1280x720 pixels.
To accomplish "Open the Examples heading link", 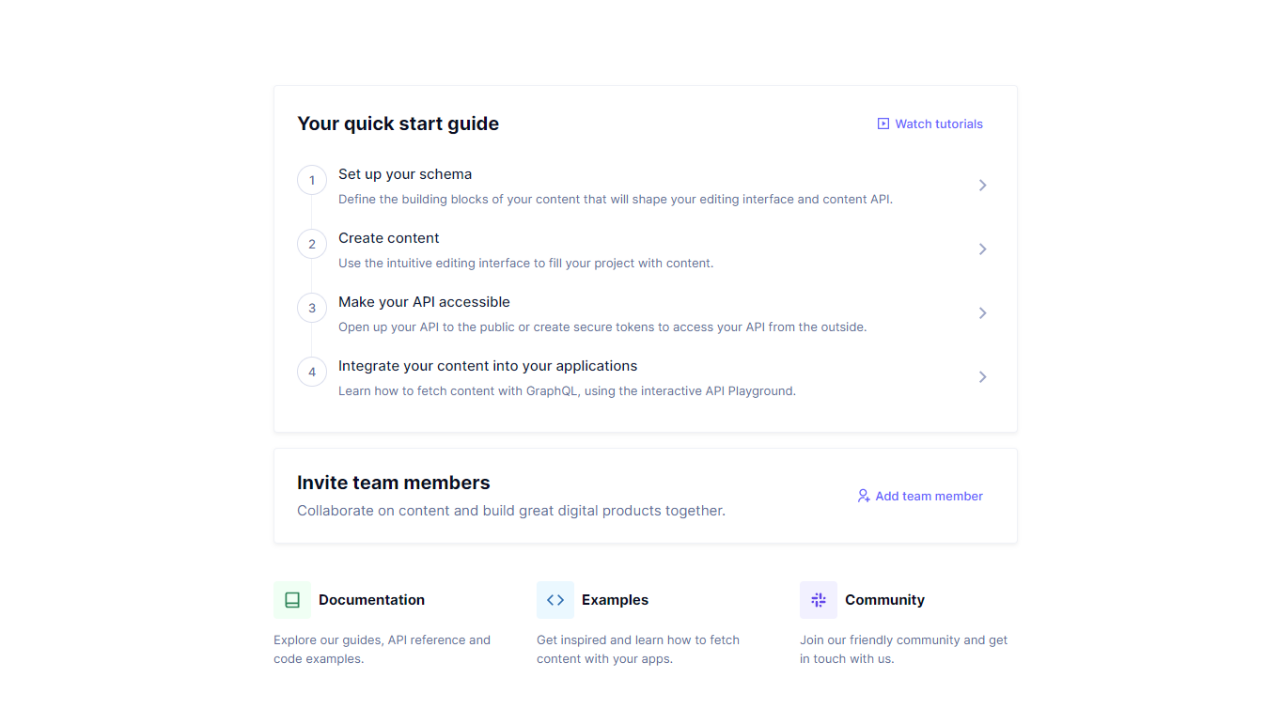I will (615, 600).
